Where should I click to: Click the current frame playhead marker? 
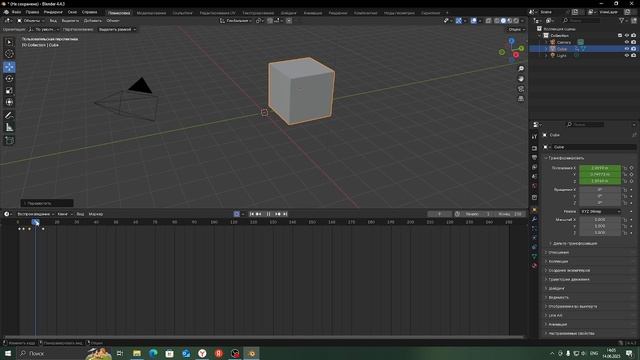36,222
